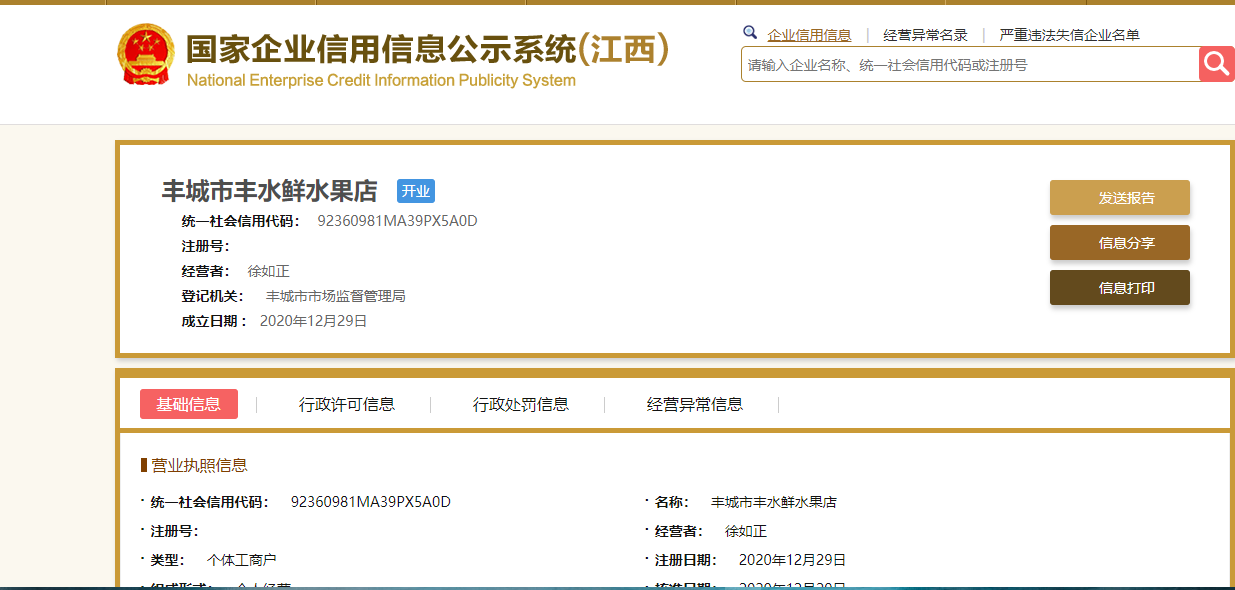Screen dimensions: 1235x590
Task: Open the 行政许可信息 tab
Action: point(347,405)
